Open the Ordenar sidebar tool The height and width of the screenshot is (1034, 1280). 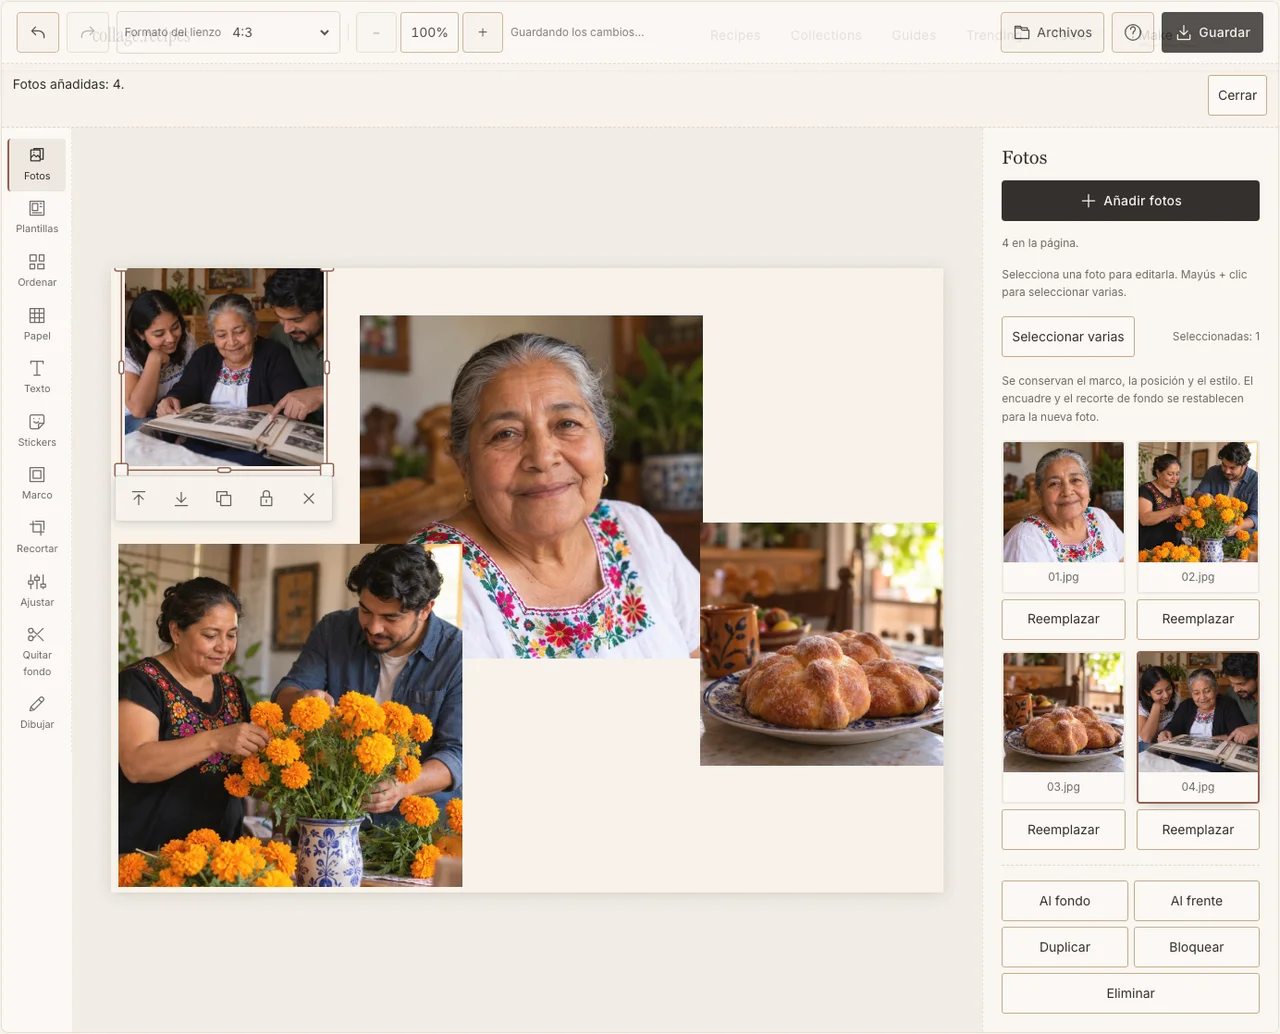[x=37, y=271]
